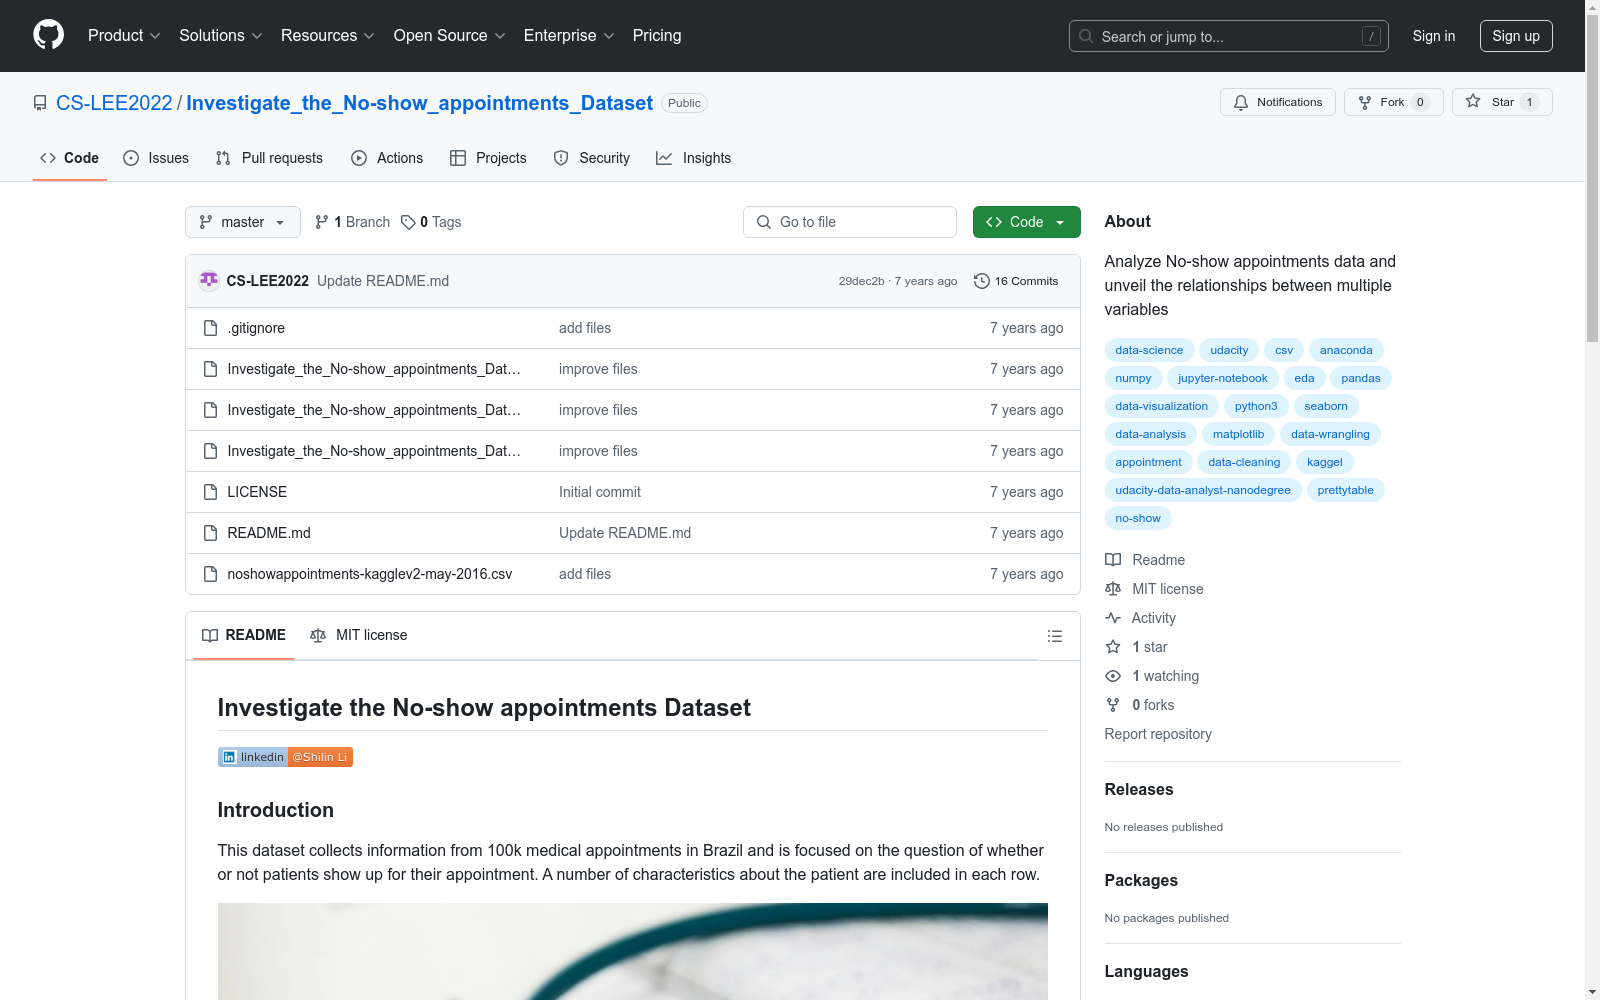Viewport: 1600px width, 1000px height.
Task: Expand the Enterprise menu
Action: click(x=569, y=36)
